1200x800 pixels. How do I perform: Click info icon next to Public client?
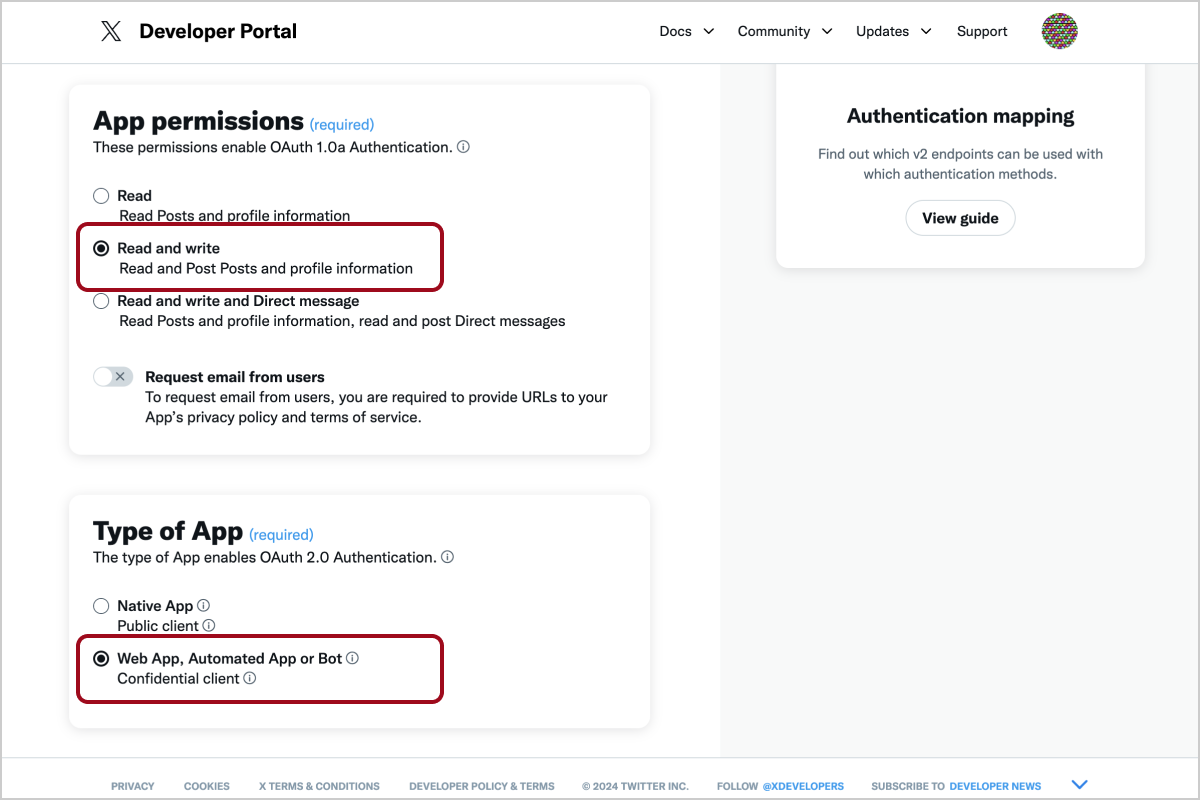[x=209, y=625]
